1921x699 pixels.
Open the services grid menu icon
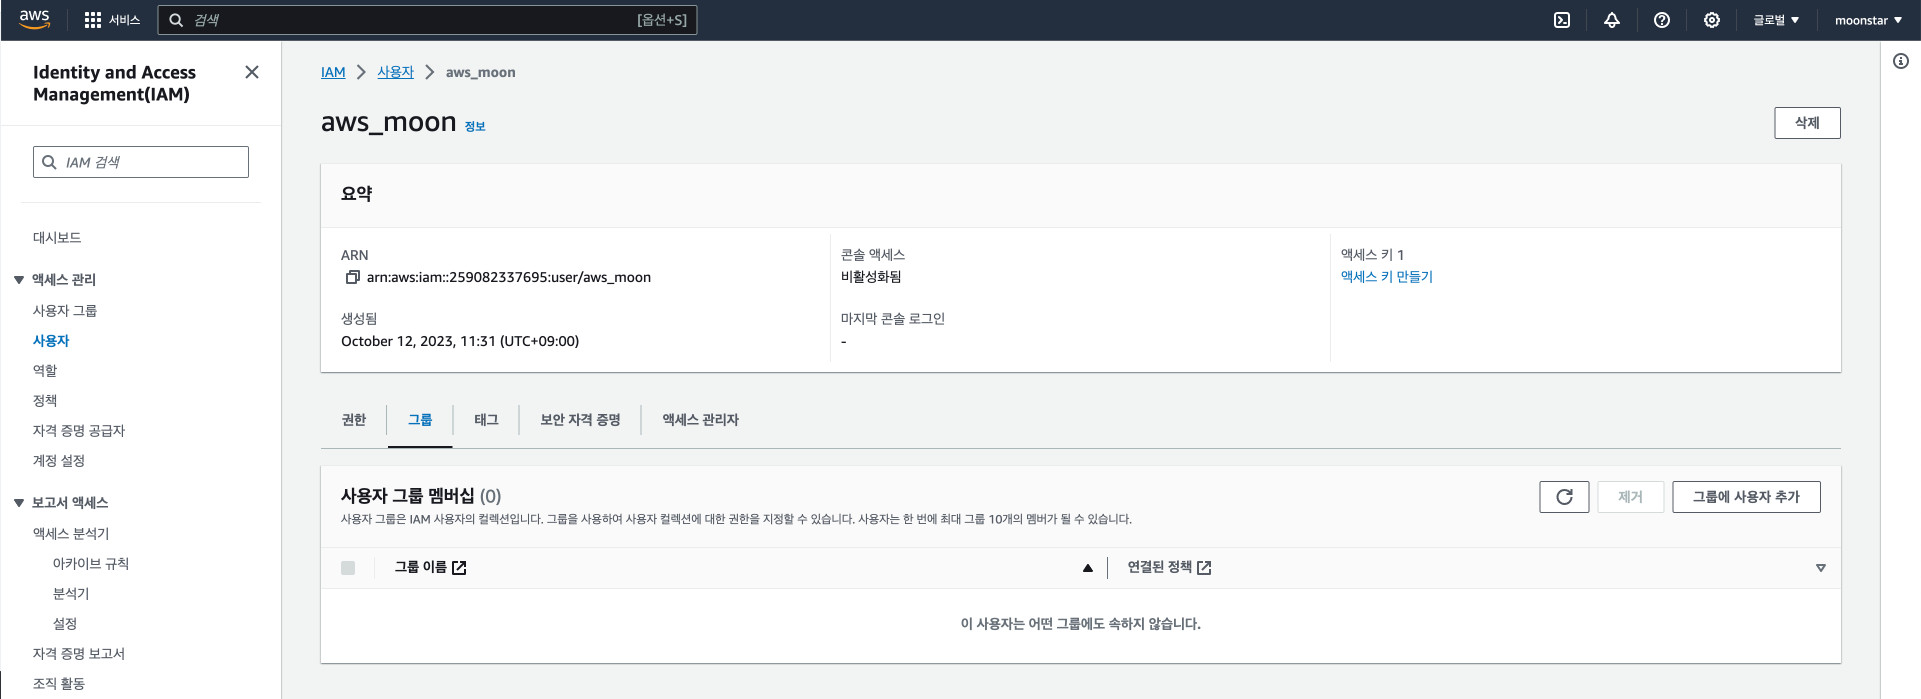(x=93, y=20)
